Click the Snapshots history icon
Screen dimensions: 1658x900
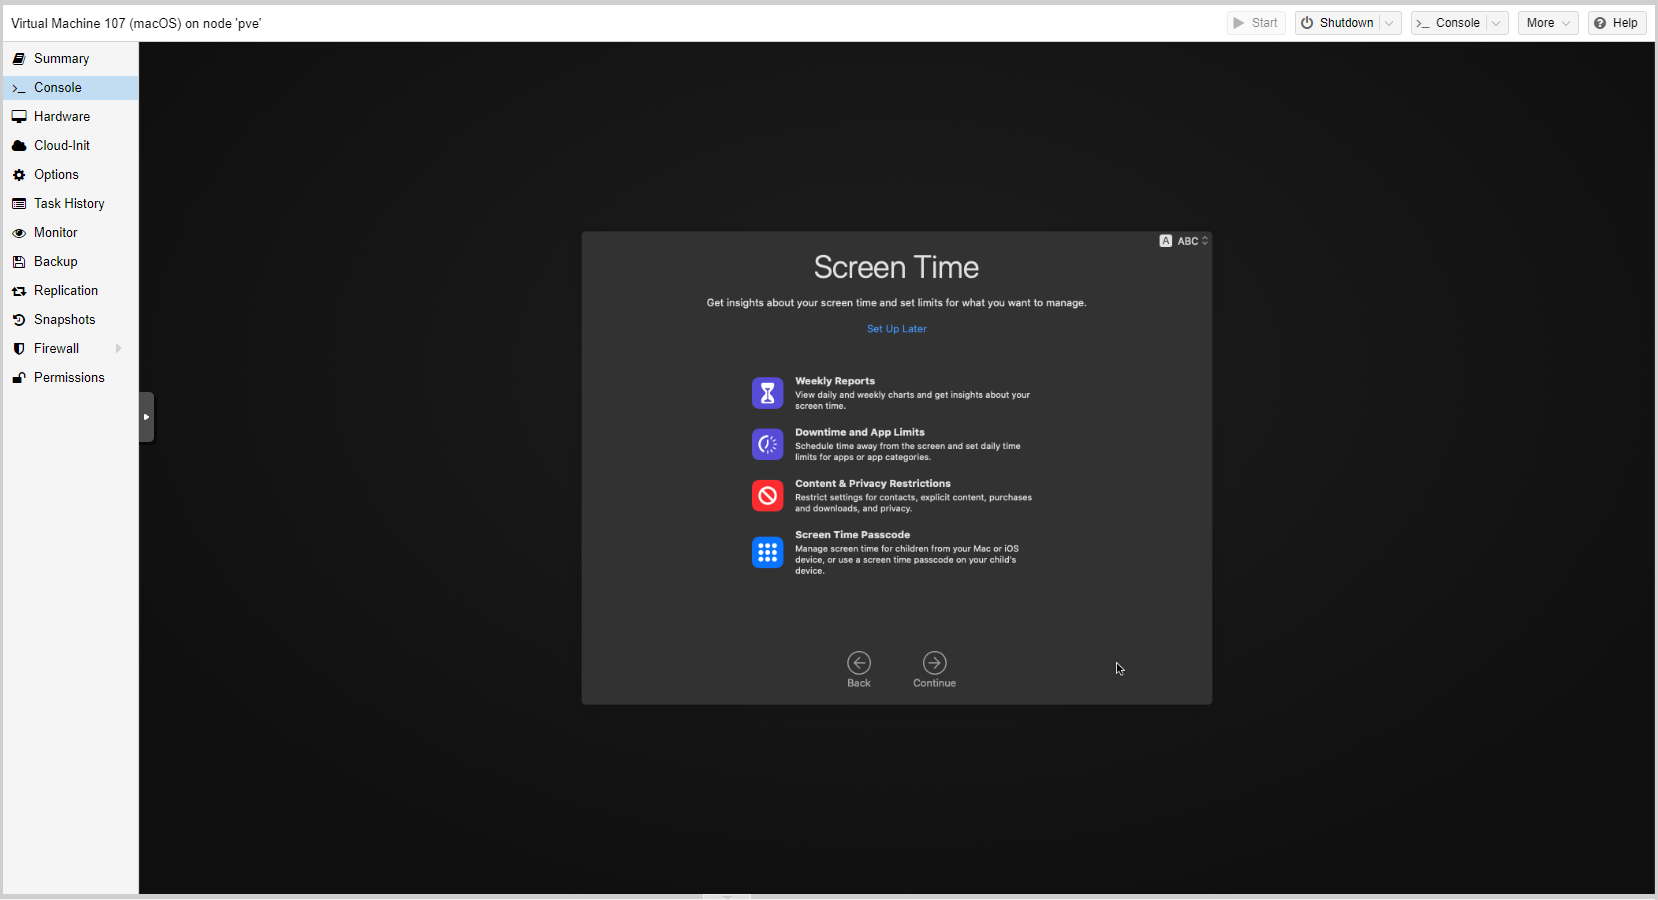pyautogui.click(x=19, y=320)
